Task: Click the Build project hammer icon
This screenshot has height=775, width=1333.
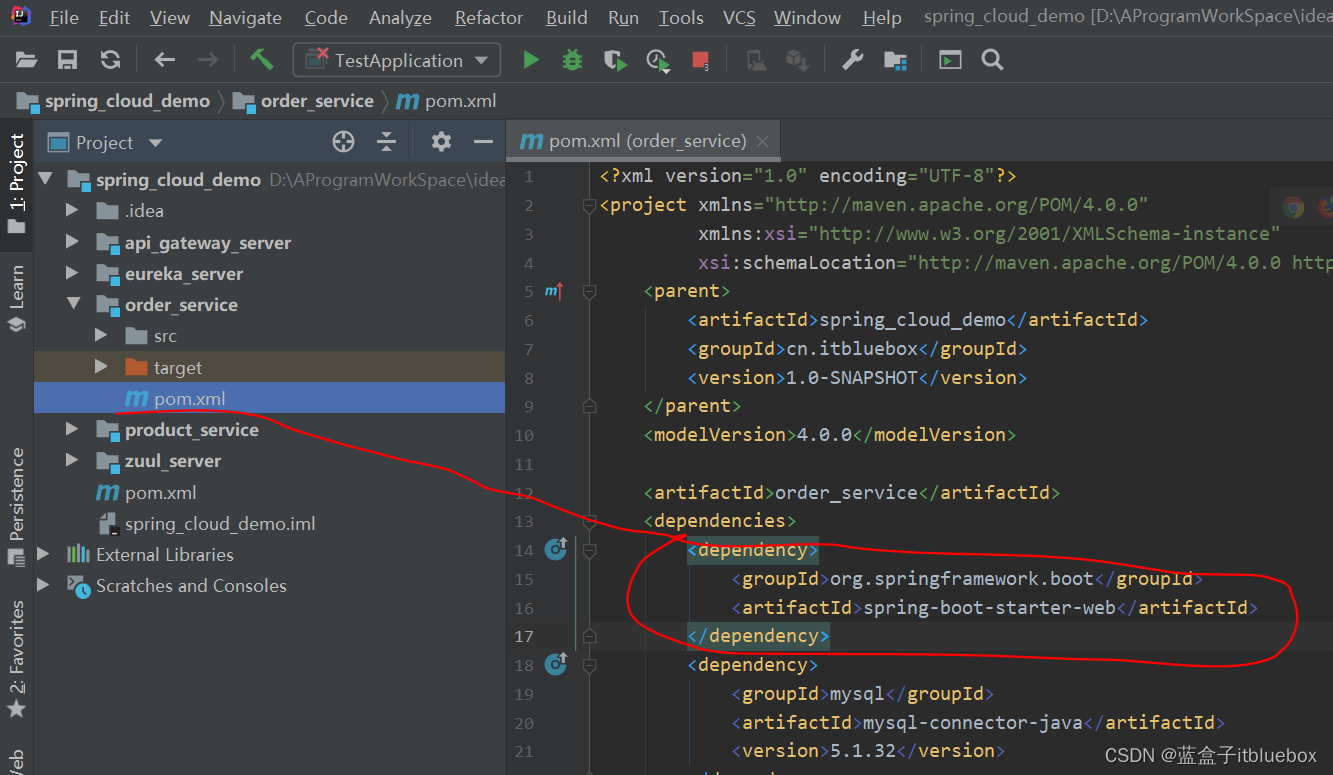Action: click(261, 60)
